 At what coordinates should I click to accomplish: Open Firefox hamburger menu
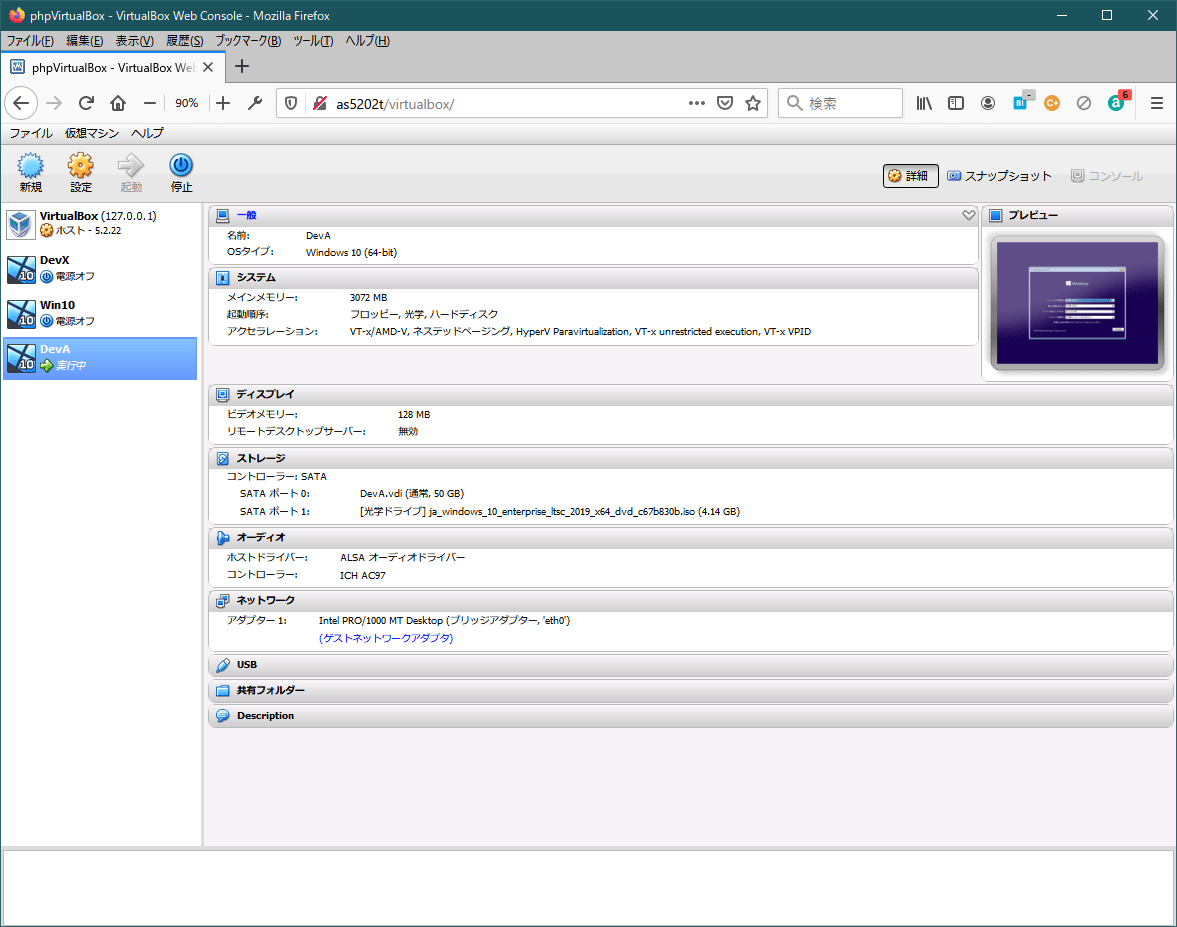1157,104
